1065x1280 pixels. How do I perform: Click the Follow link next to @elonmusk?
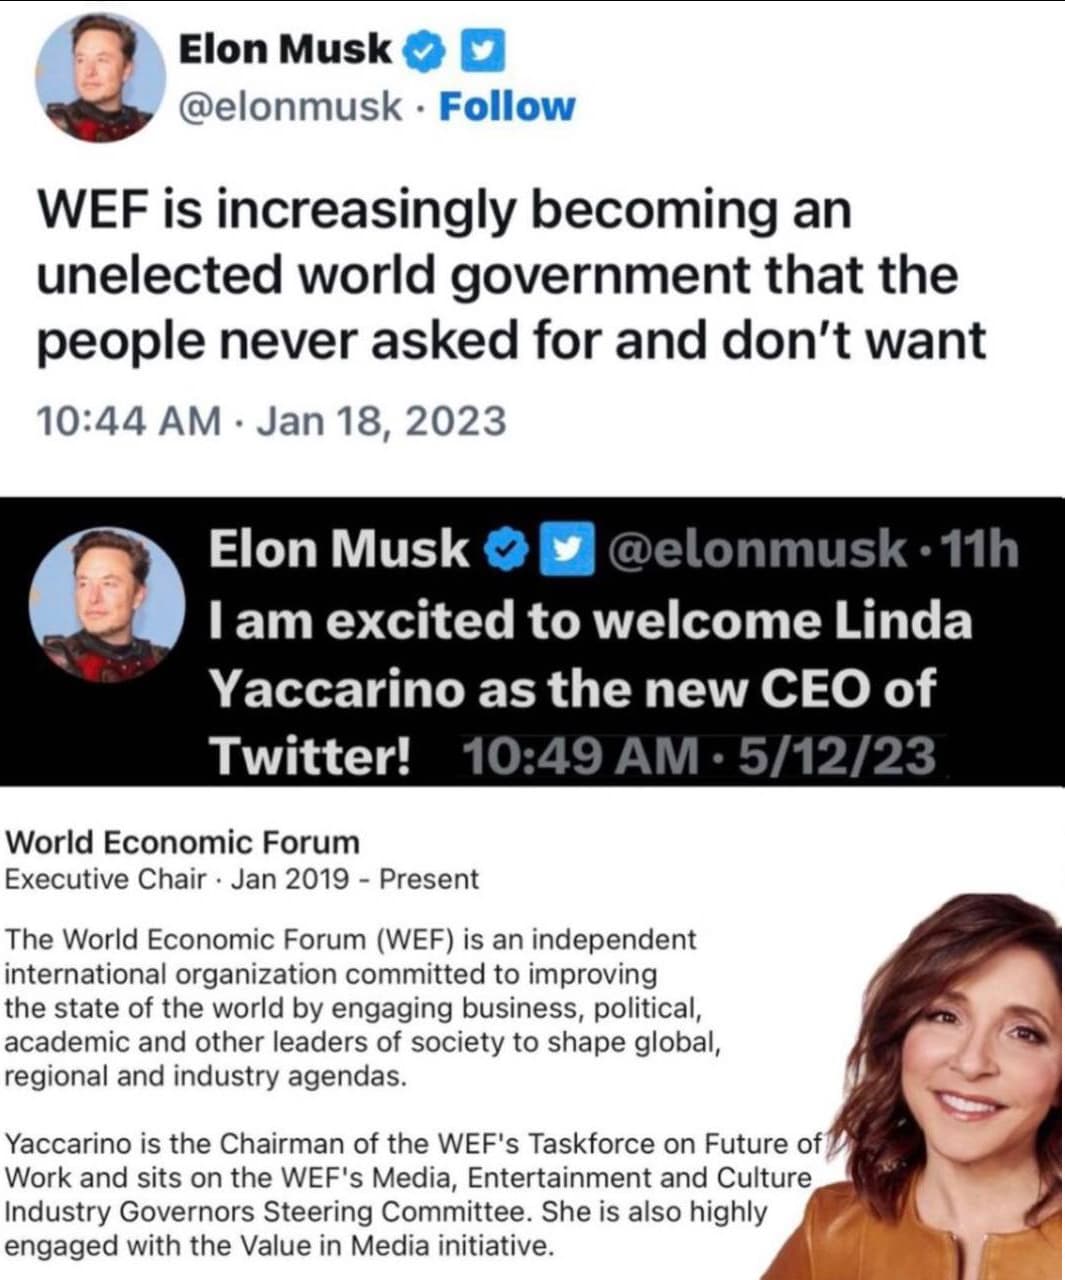point(507,105)
